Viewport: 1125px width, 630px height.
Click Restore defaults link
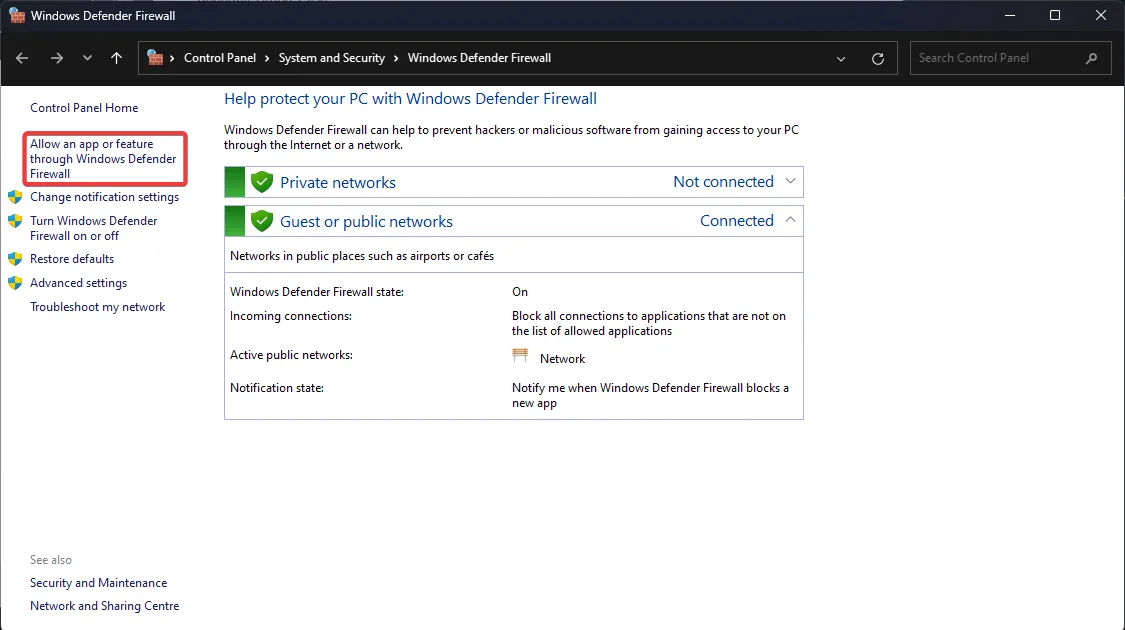pos(72,259)
